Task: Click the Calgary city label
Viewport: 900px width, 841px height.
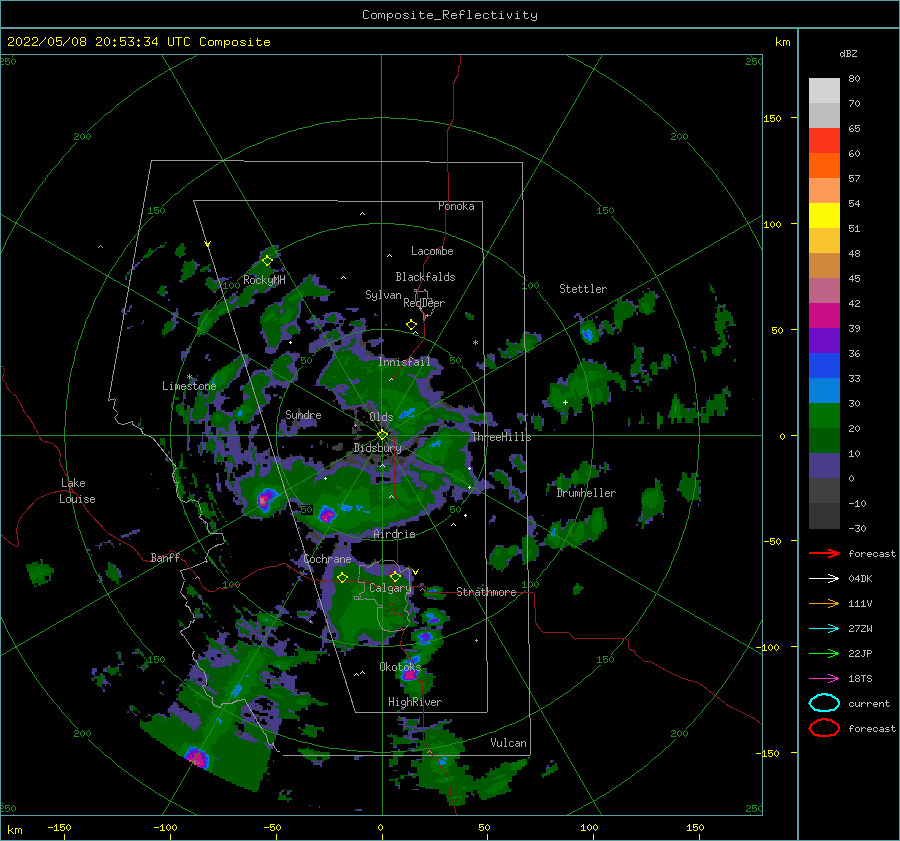Action: pos(390,588)
